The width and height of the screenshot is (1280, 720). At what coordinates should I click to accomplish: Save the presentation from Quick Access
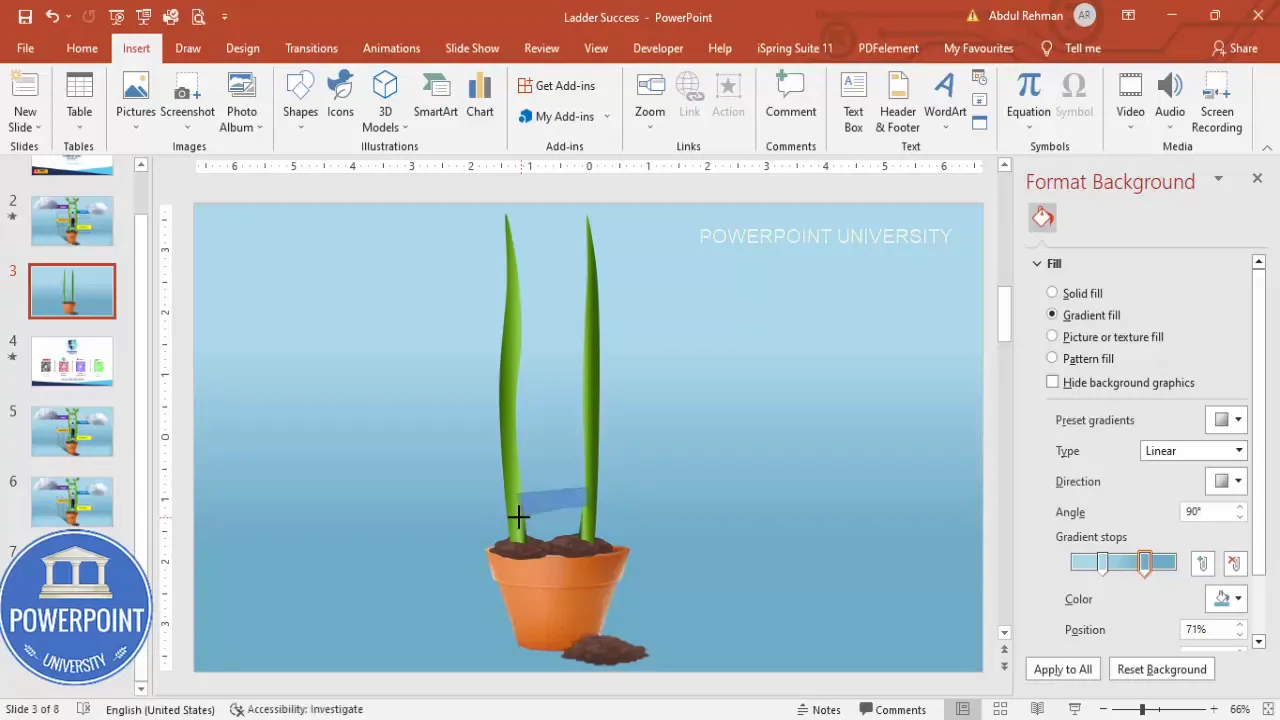(x=25, y=17)
